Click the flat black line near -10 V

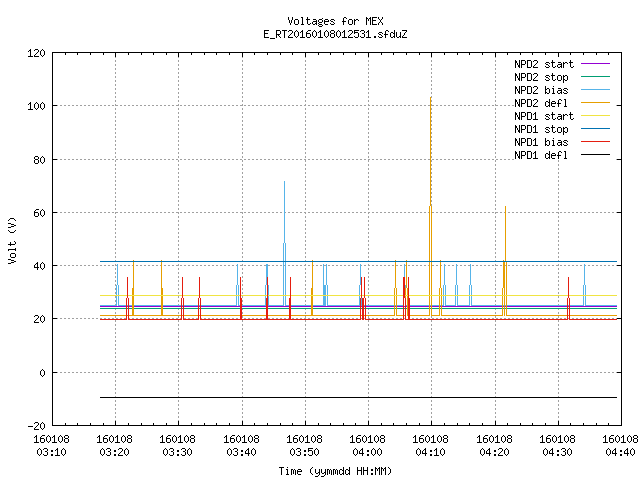[358, 397]
